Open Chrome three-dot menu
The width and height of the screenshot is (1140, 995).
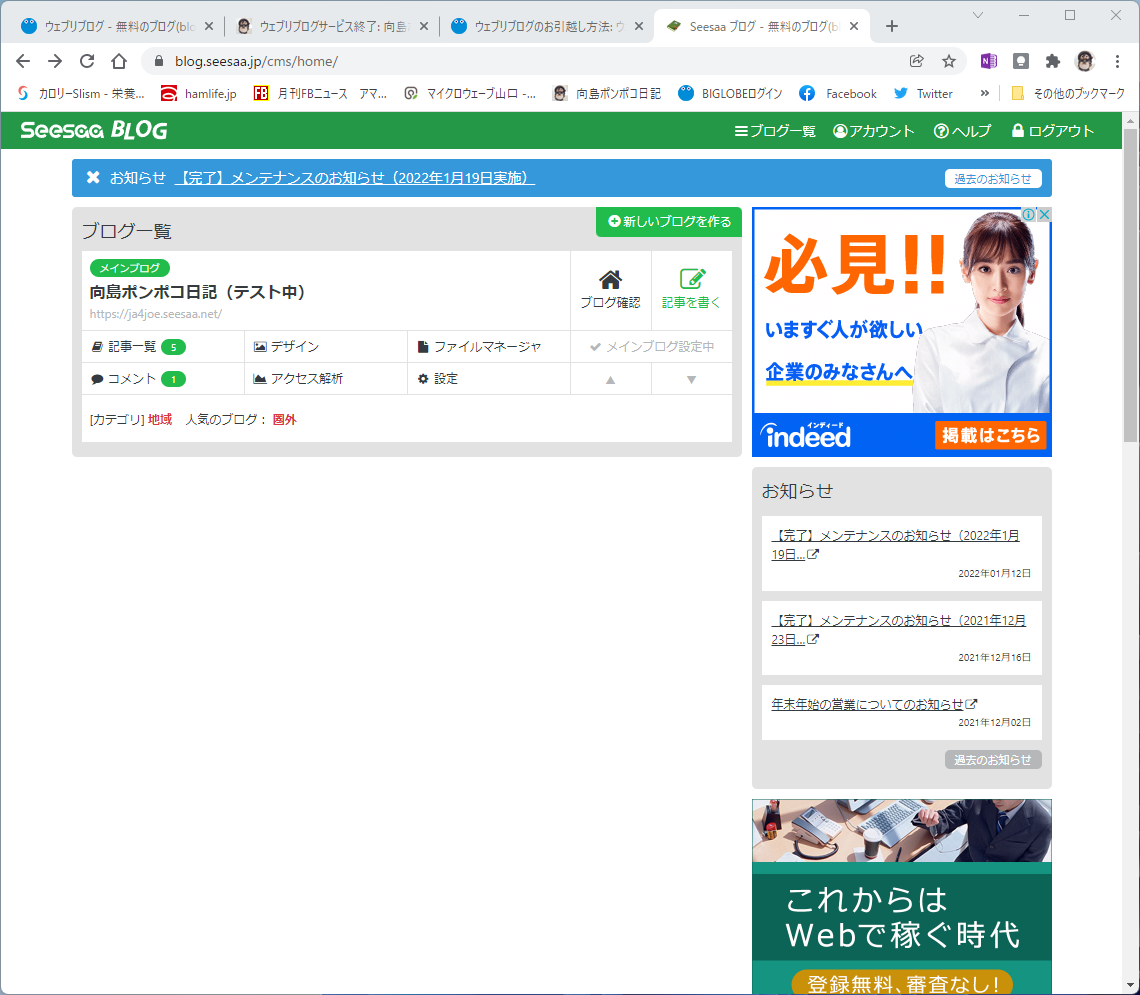1117,61
